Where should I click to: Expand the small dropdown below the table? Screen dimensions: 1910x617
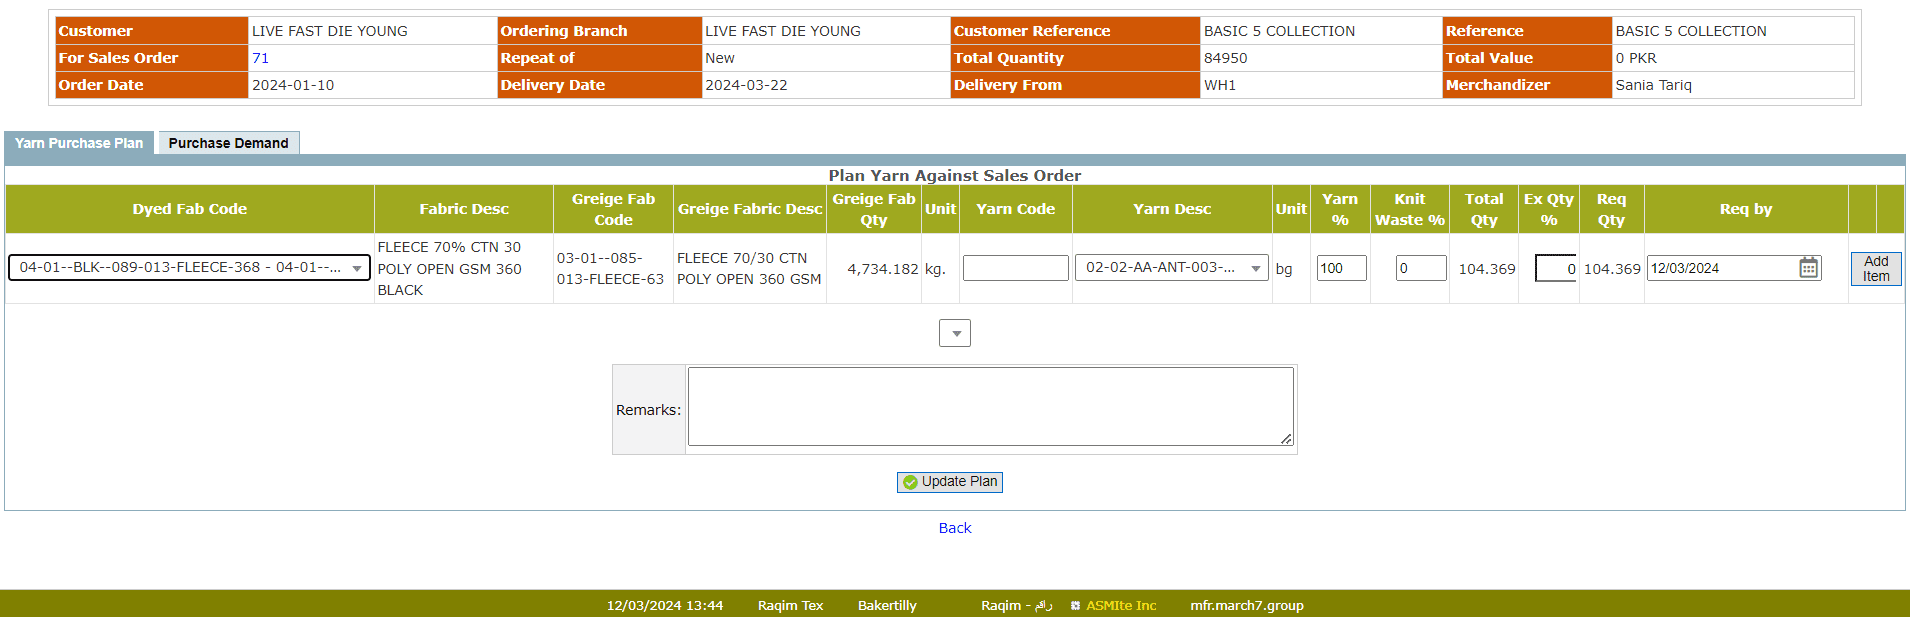click(x=955, y=333)
